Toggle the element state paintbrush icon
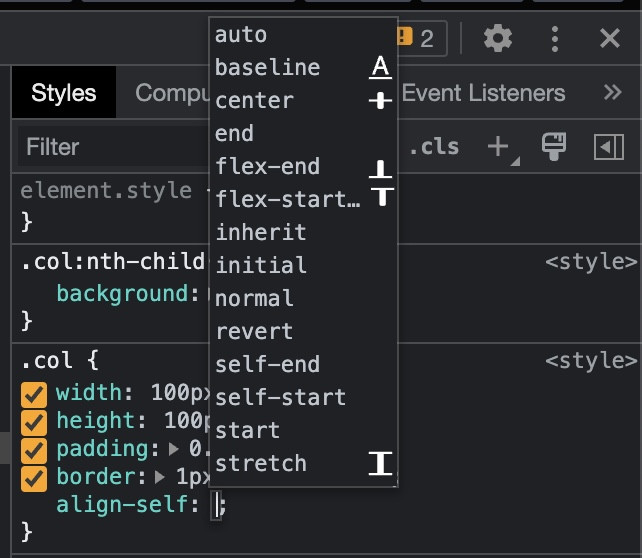The height and width of the screenshot is (558, 642). click(553, 147)
